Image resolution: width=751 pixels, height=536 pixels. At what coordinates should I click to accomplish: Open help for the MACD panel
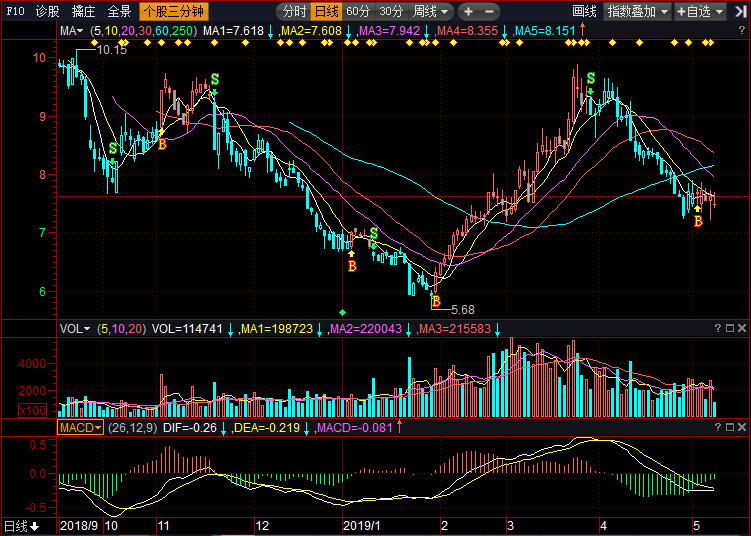(717, 428)
